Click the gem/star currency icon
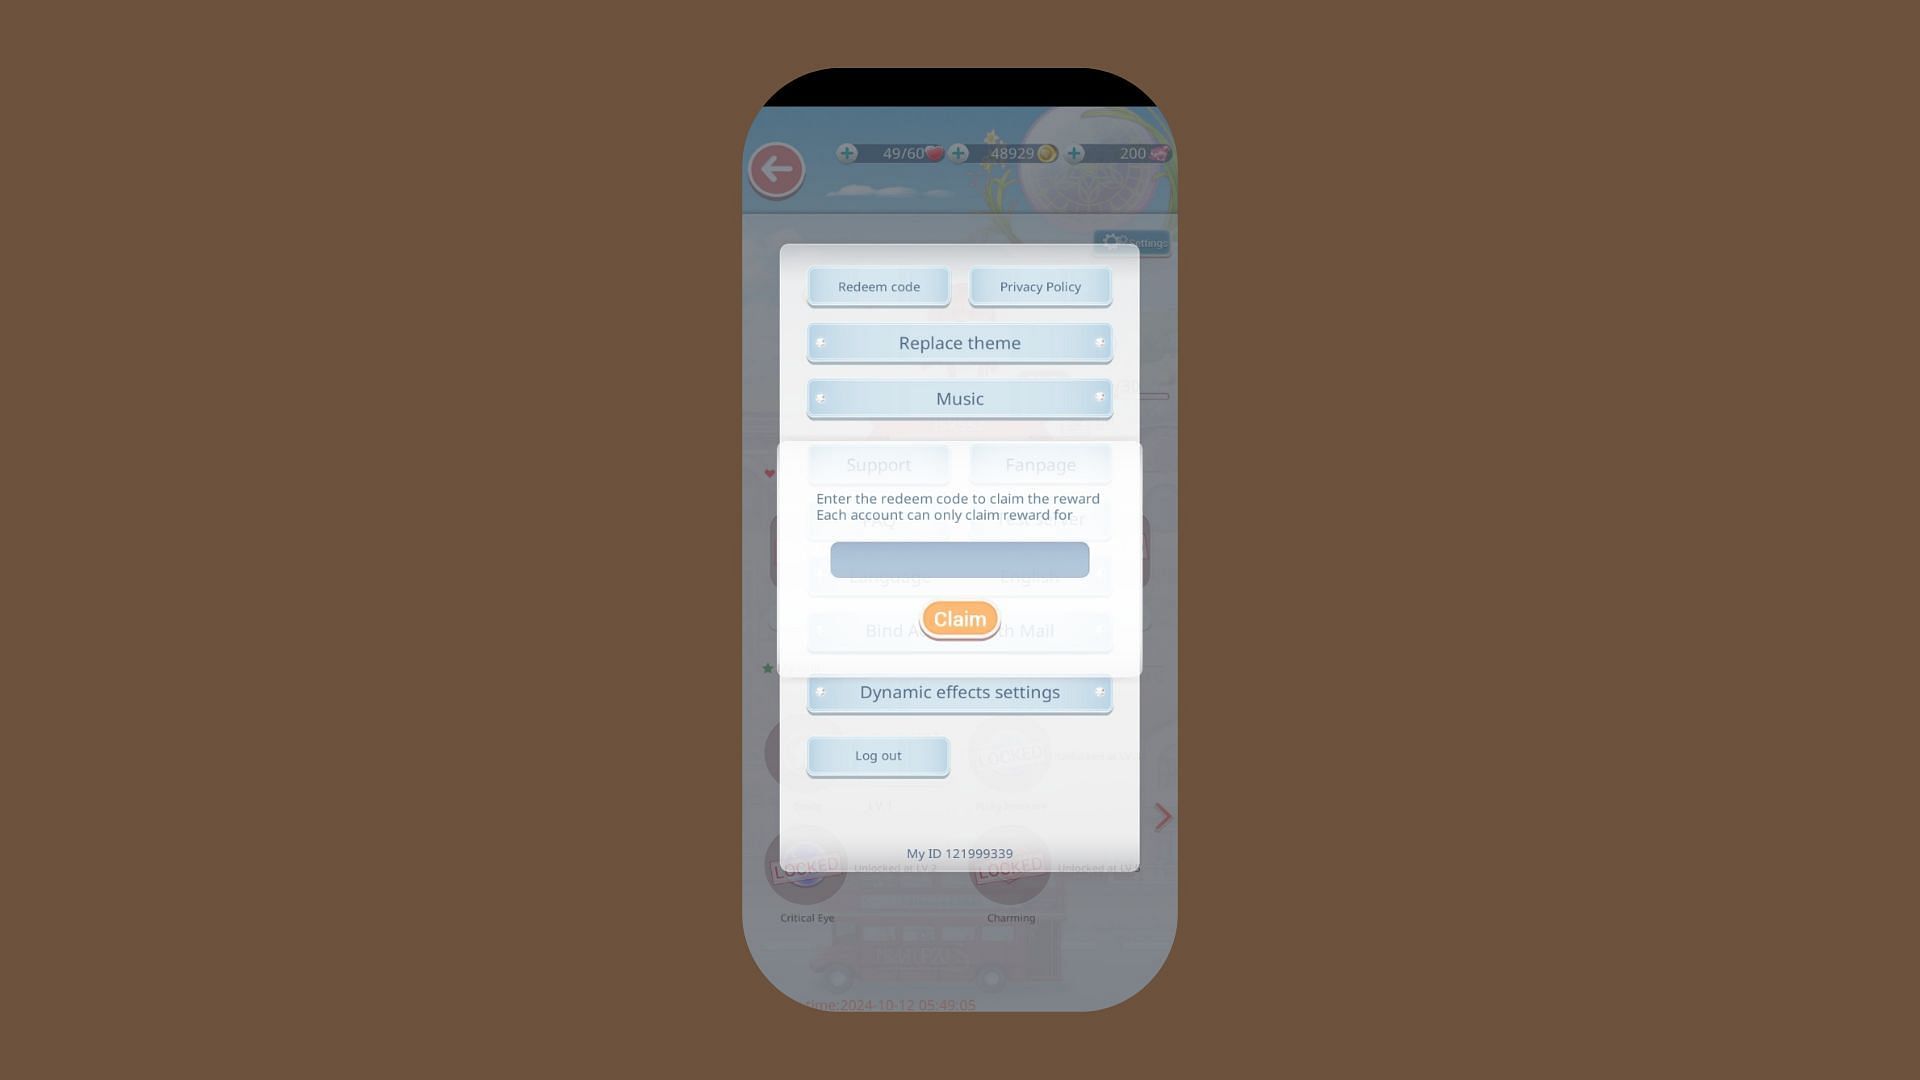The width and height of the screenshot is (1920, 1080). pos(1159,154)
